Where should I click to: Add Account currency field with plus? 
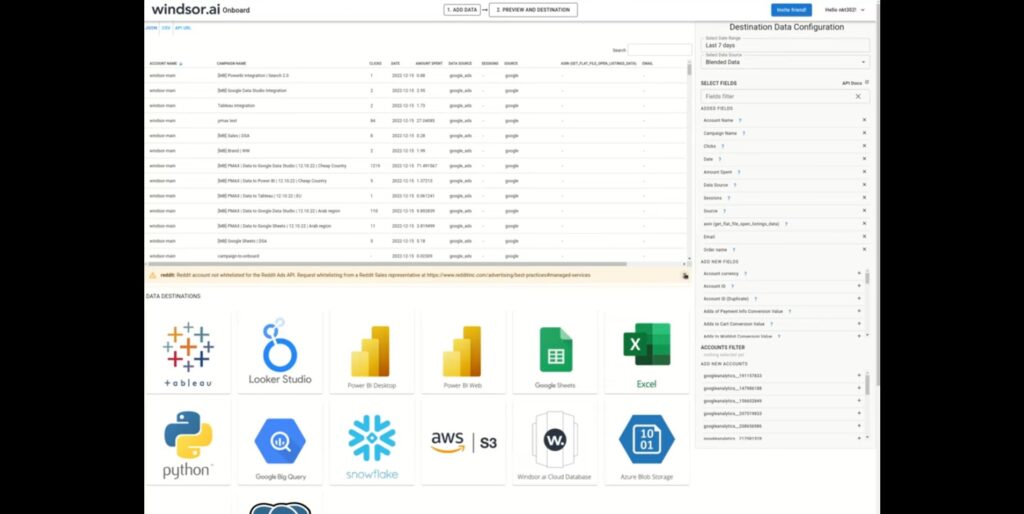click(859, 274)
